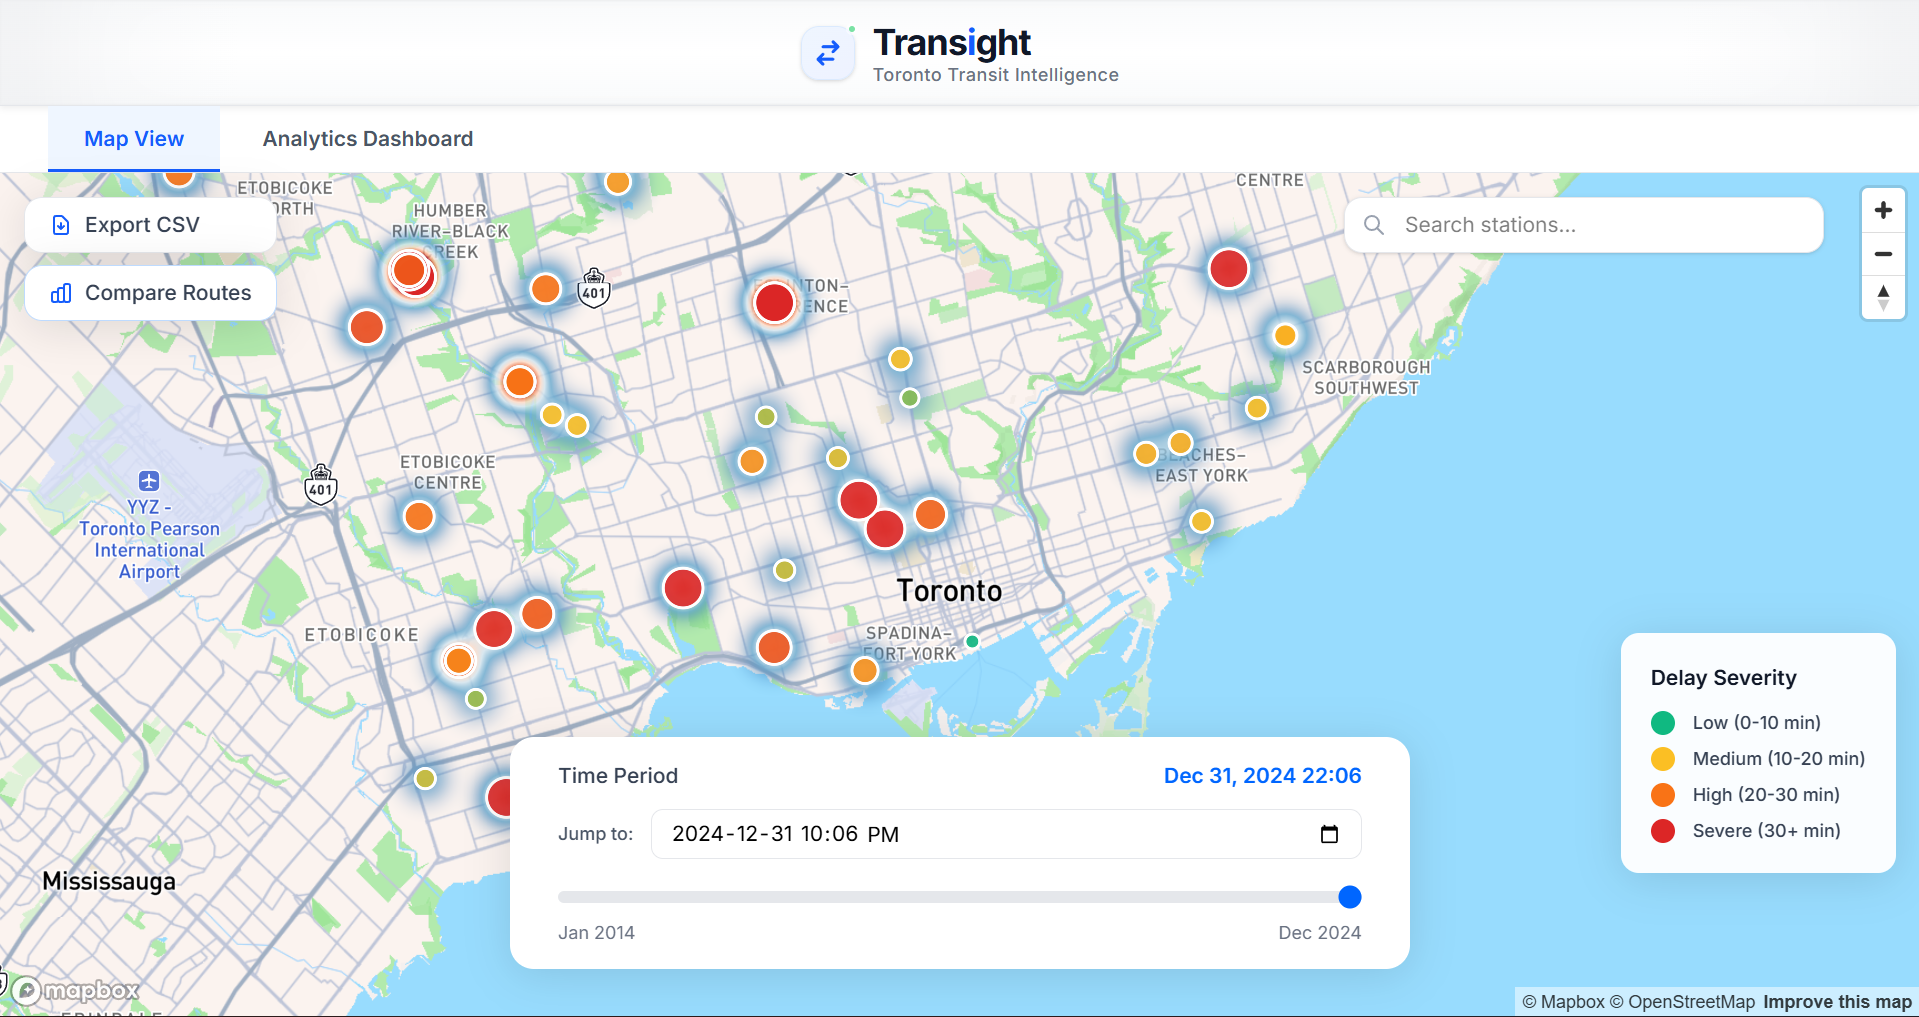Click the Toronto city label on map
Screen dimensions: 1919x1017
coord(949,591)
